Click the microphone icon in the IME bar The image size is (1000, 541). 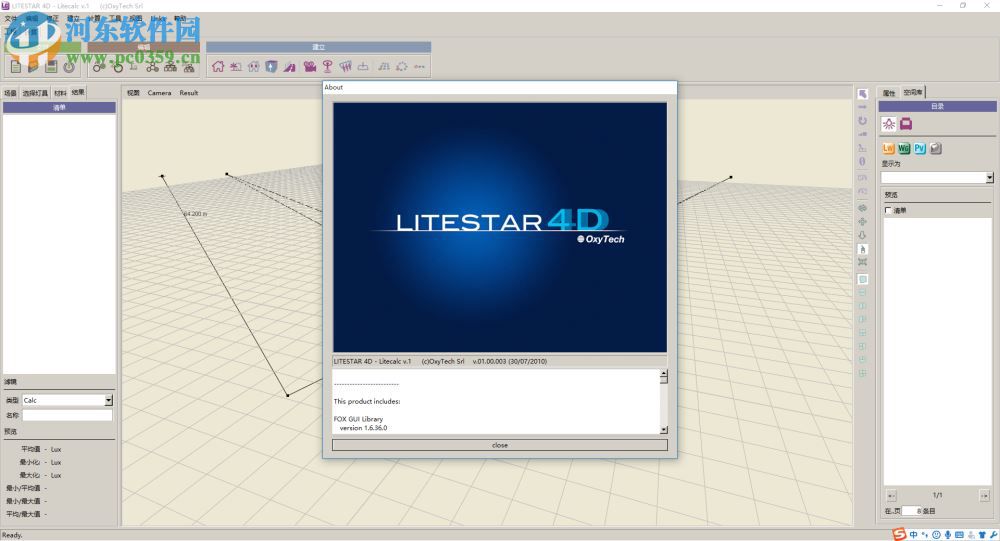[948, 535]
